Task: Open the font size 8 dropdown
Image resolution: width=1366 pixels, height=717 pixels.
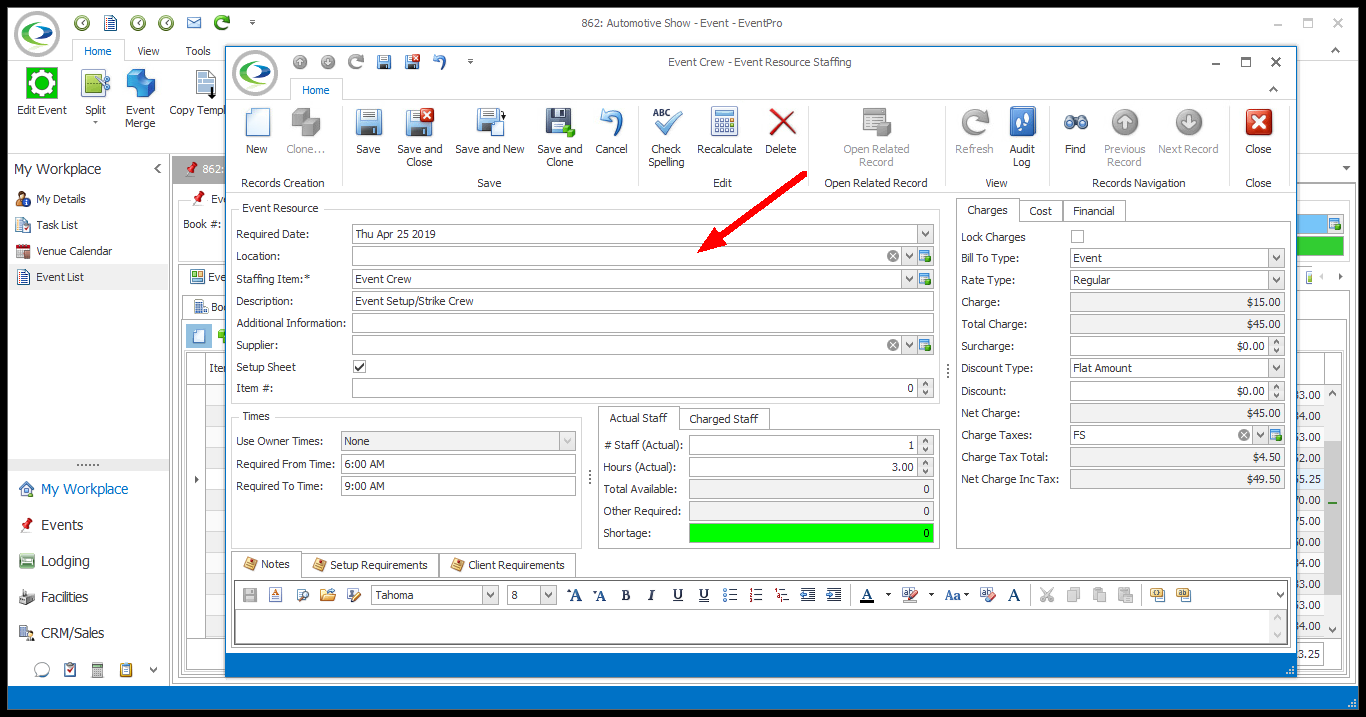Action: click(x=548, y=595)
